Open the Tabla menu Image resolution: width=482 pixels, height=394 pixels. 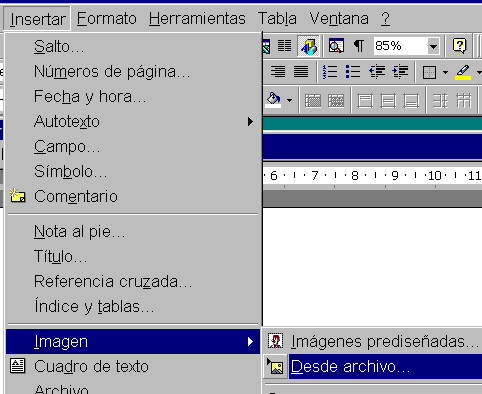[277, 19]
